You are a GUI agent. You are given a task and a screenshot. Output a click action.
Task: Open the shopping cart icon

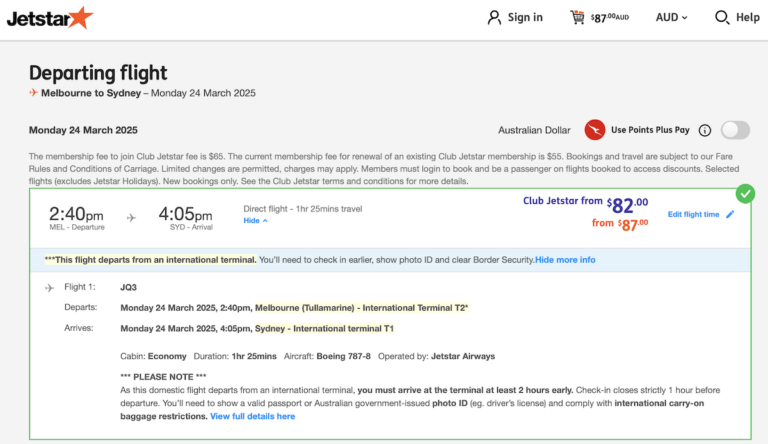(577, 17)
